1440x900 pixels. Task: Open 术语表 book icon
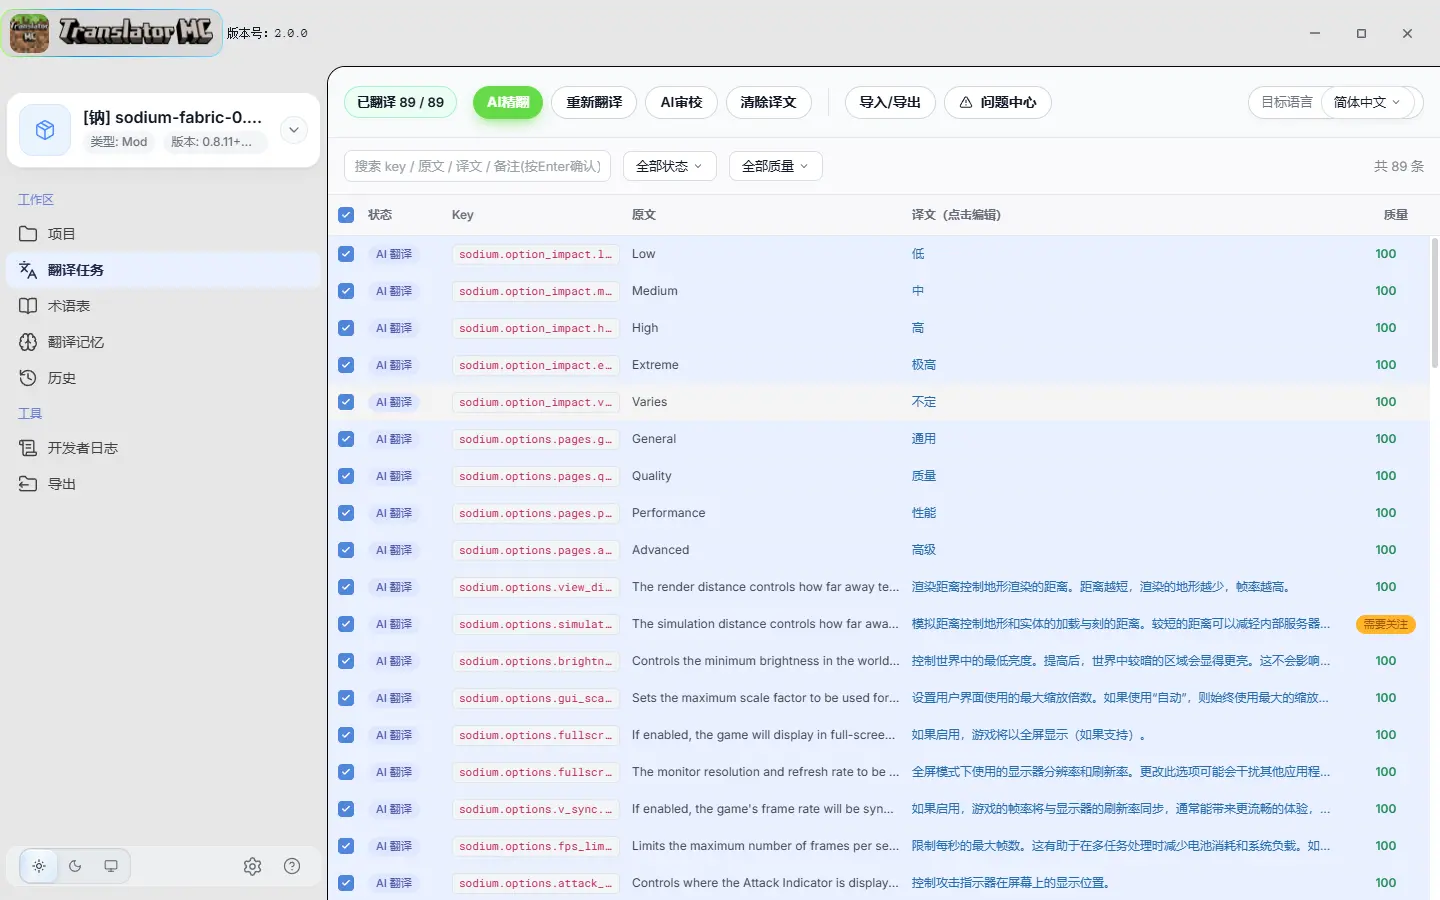click(28, 306)
